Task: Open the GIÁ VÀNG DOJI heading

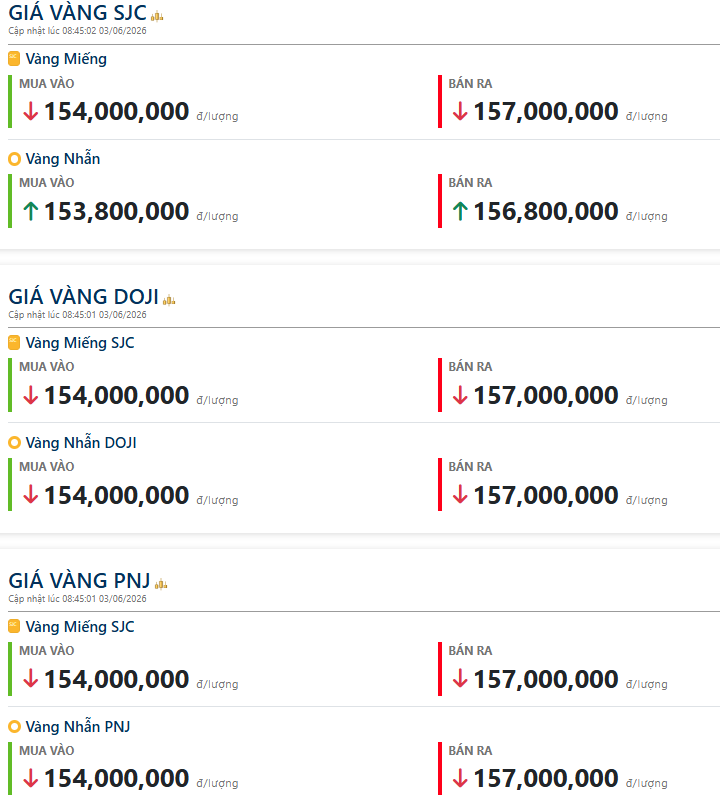Action: click(x=83, y=297)
